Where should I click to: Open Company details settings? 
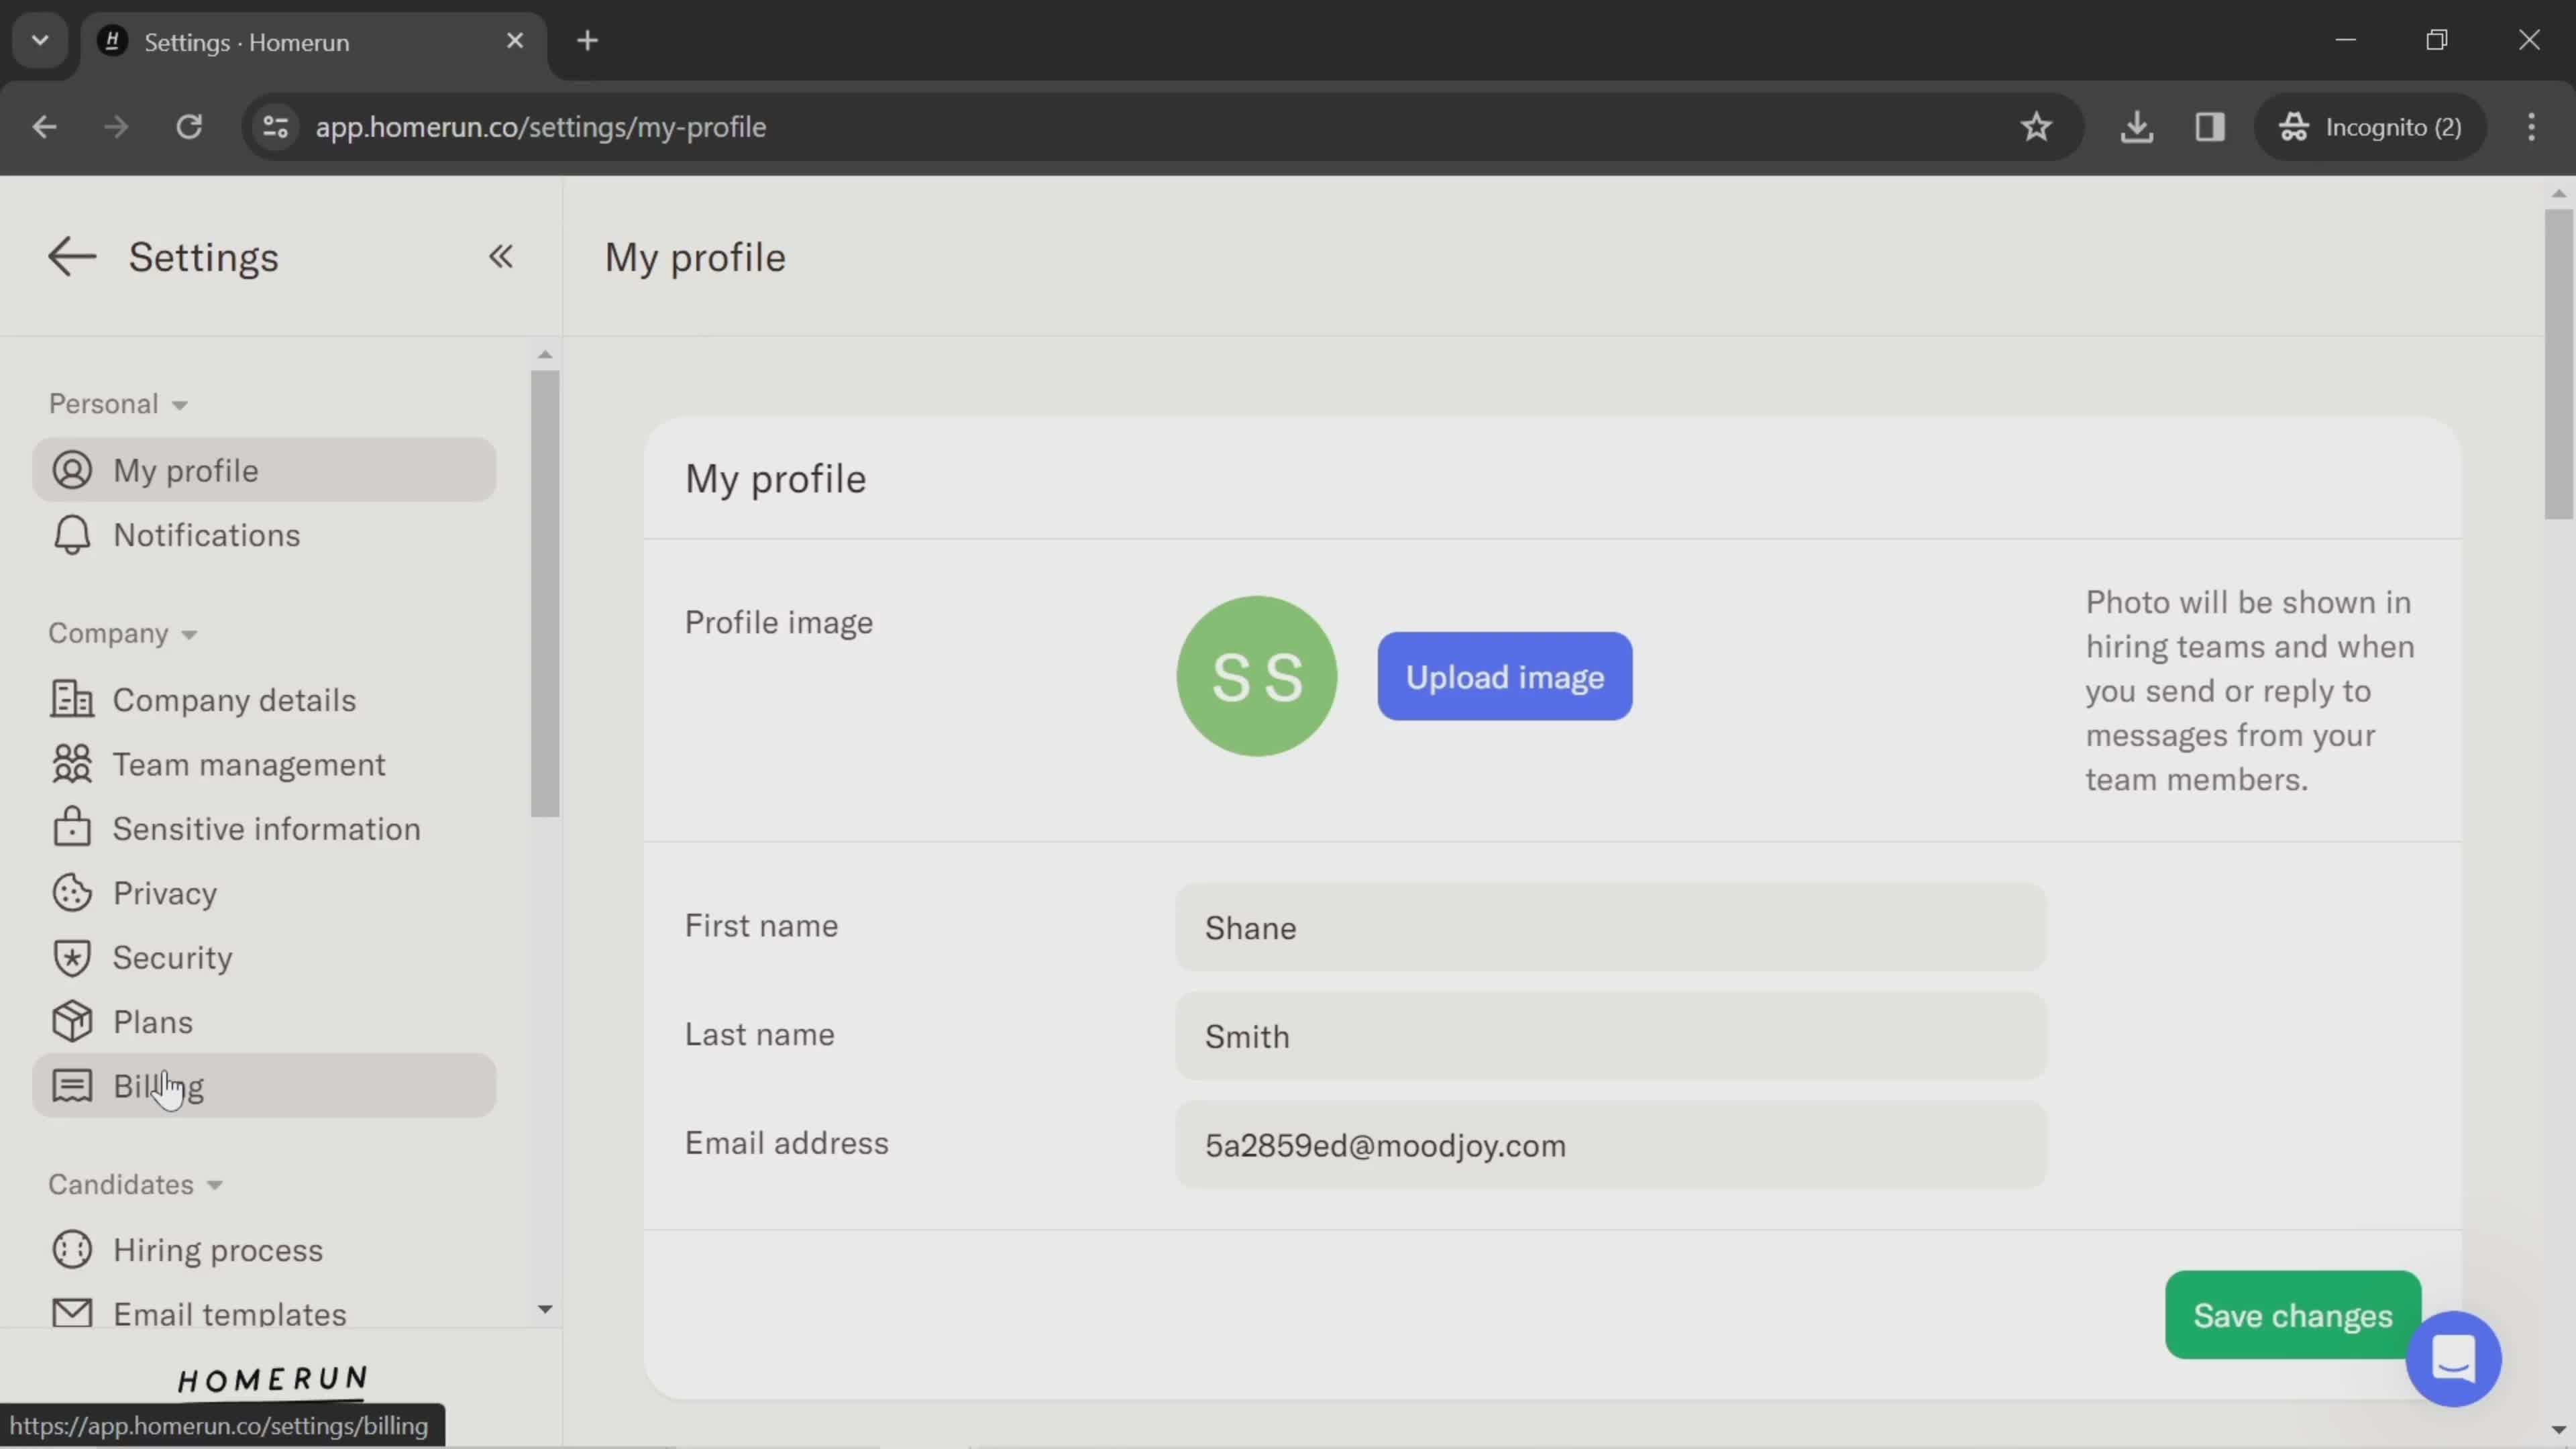click(264, 699)
